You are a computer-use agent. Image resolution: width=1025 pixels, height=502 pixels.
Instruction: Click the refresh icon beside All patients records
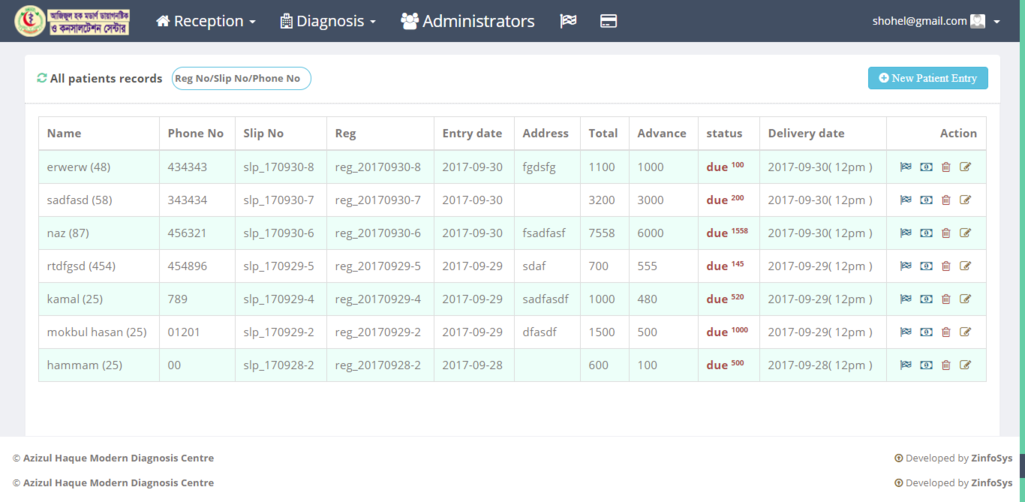pos(42,78)
